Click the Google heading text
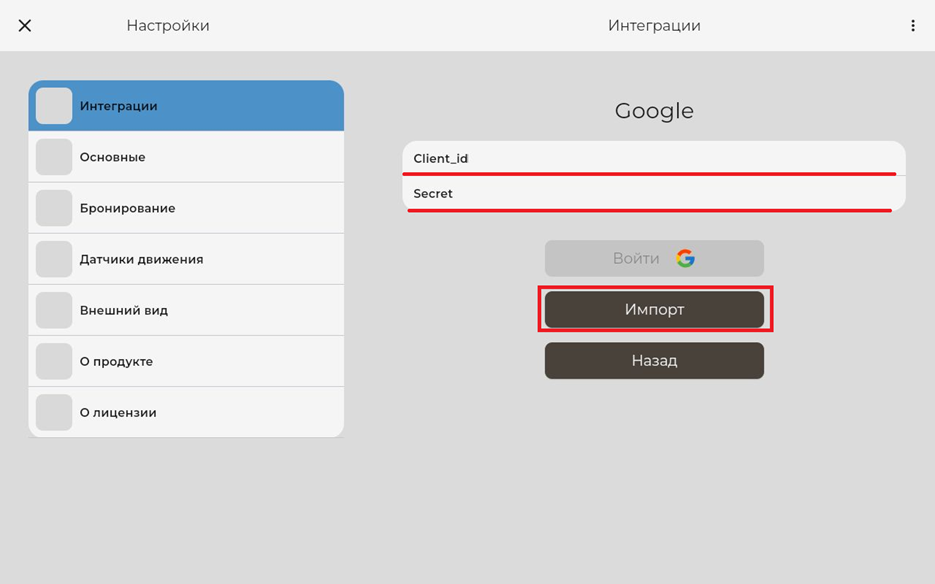 pyautogui.click(x=654, y=111)
